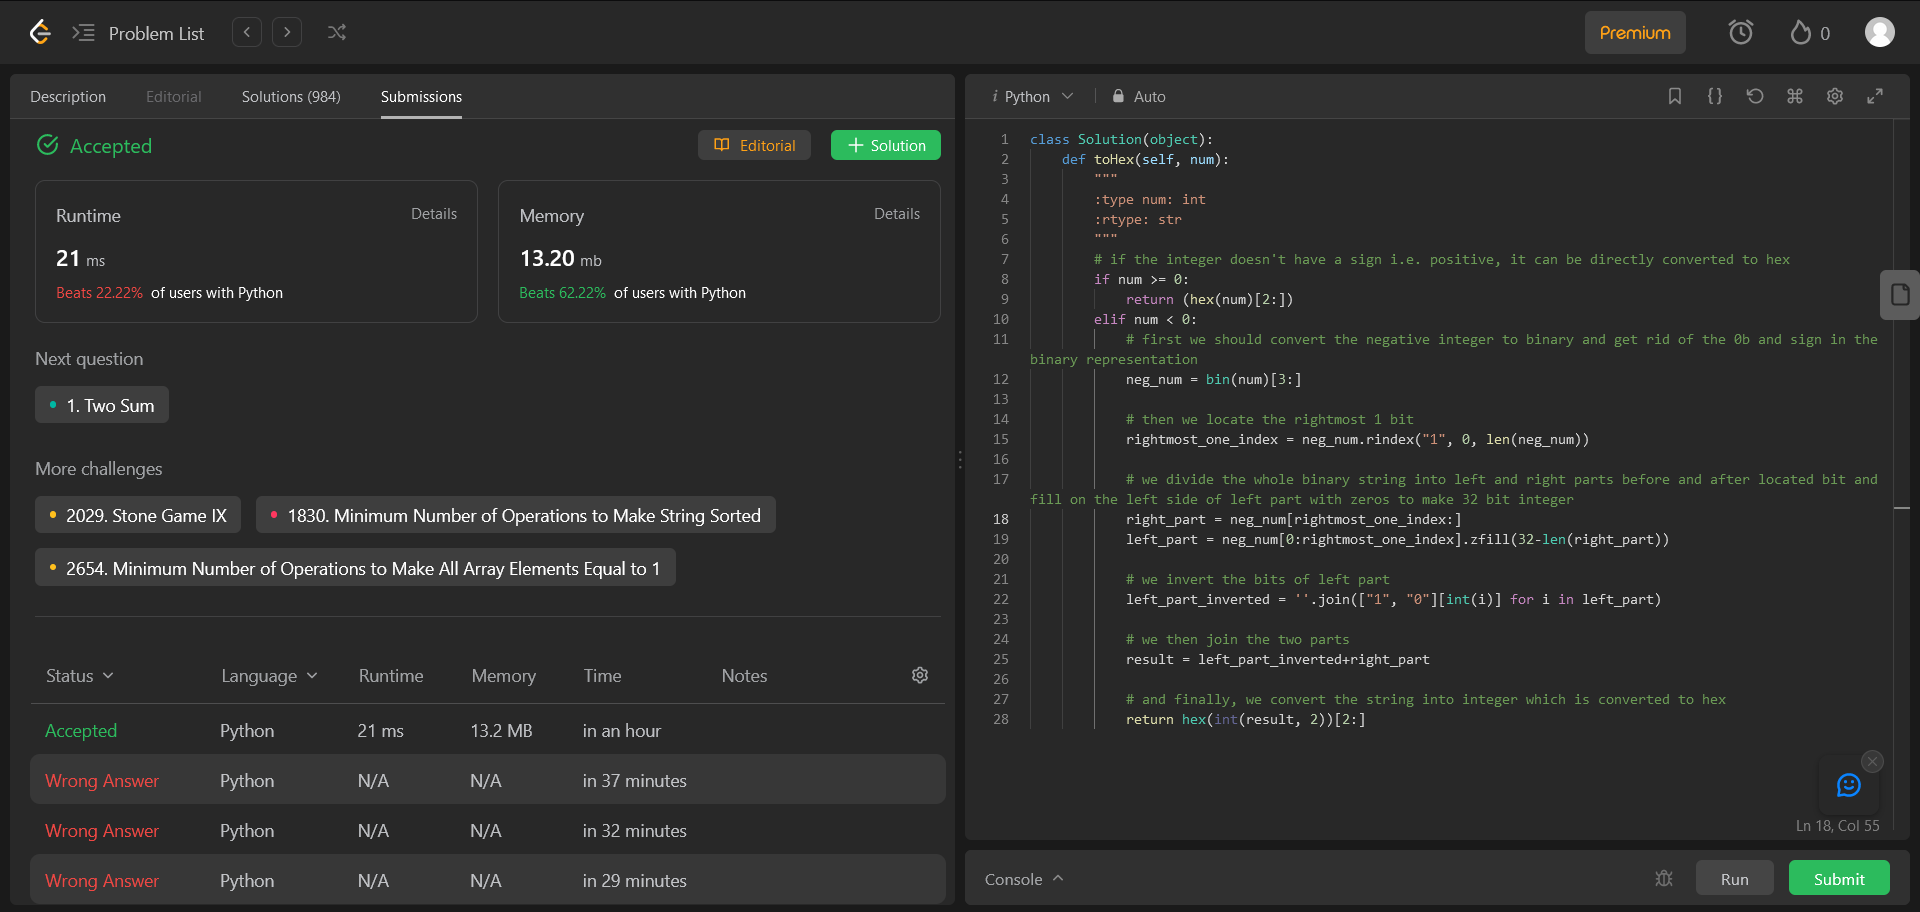Toggle the Auto indent lock

(1138, 96)
